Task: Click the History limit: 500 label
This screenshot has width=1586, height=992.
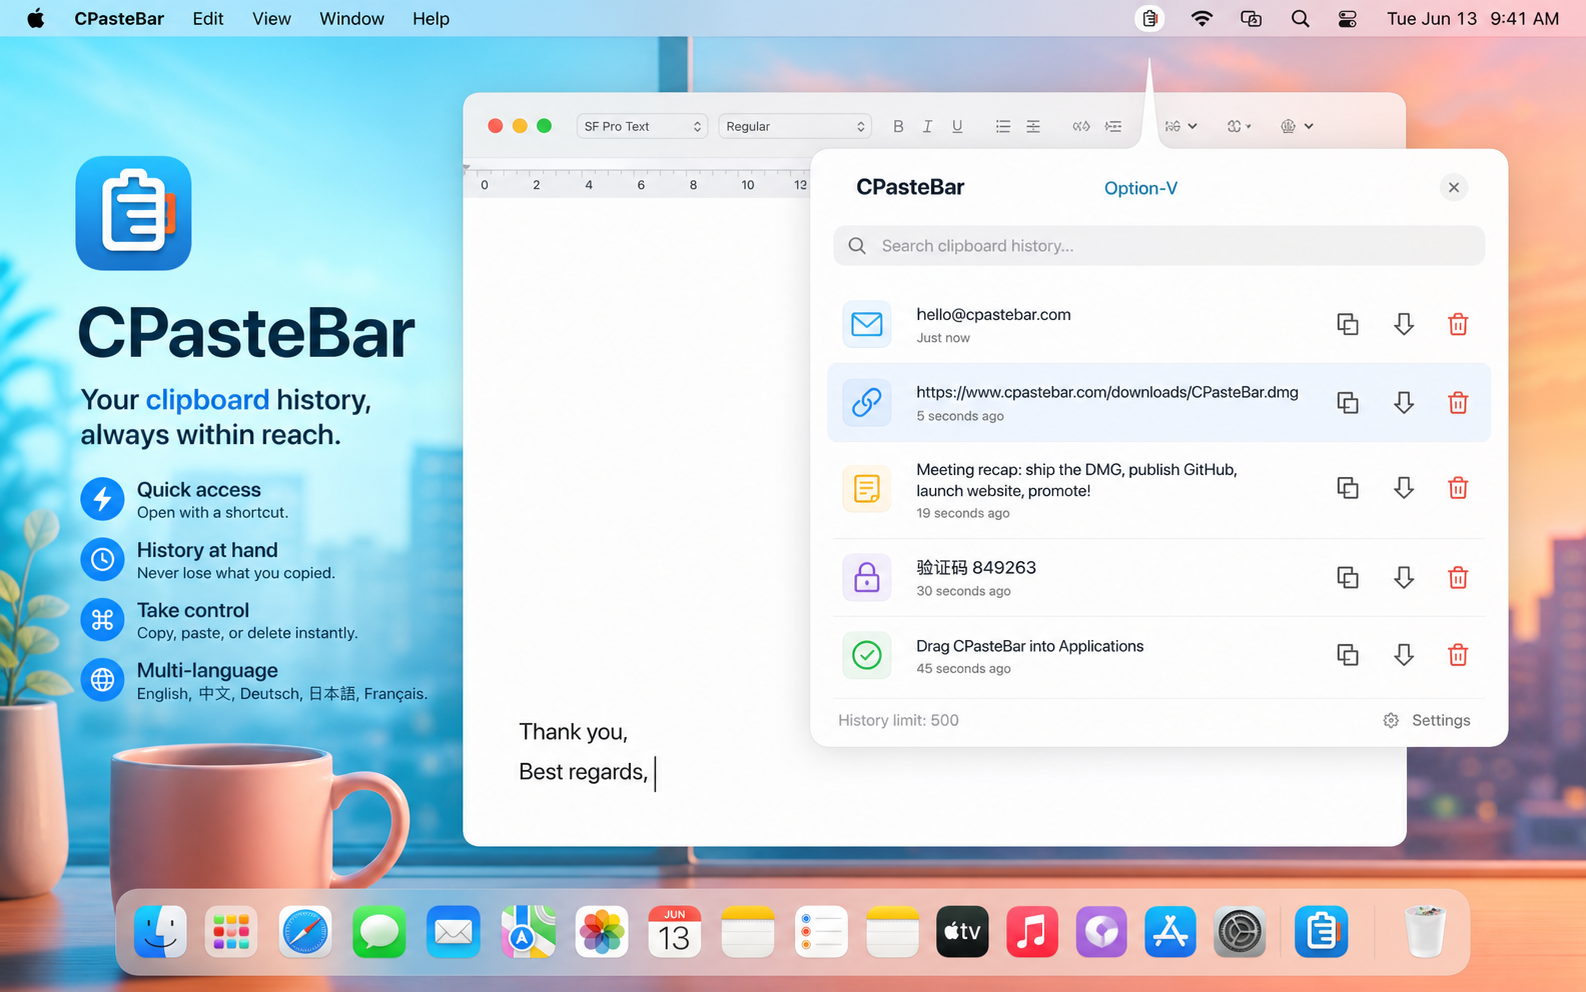Action: 898,720
